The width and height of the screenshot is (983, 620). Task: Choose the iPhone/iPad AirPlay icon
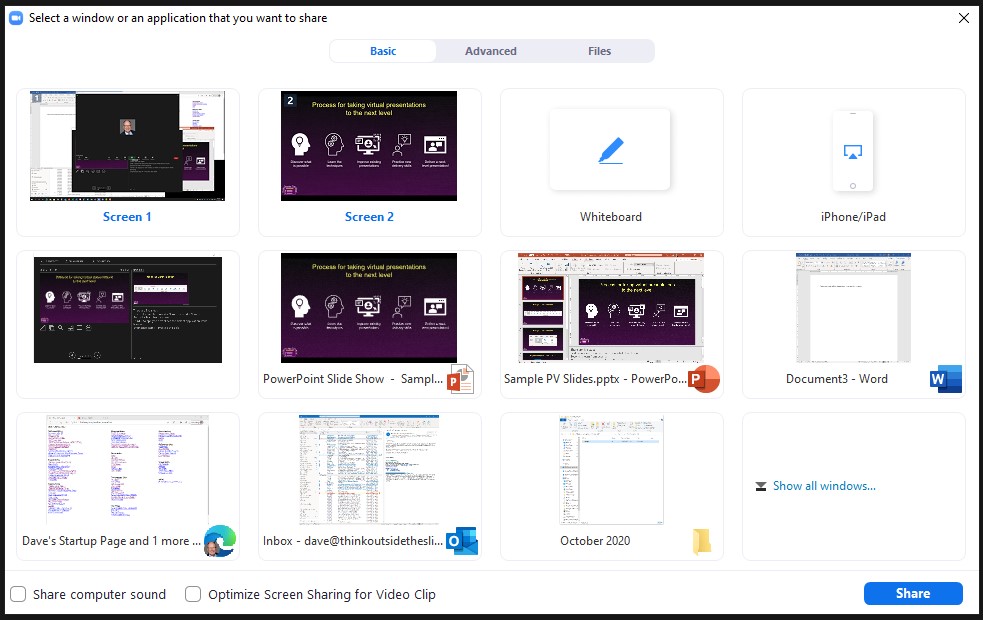(852, 152)
